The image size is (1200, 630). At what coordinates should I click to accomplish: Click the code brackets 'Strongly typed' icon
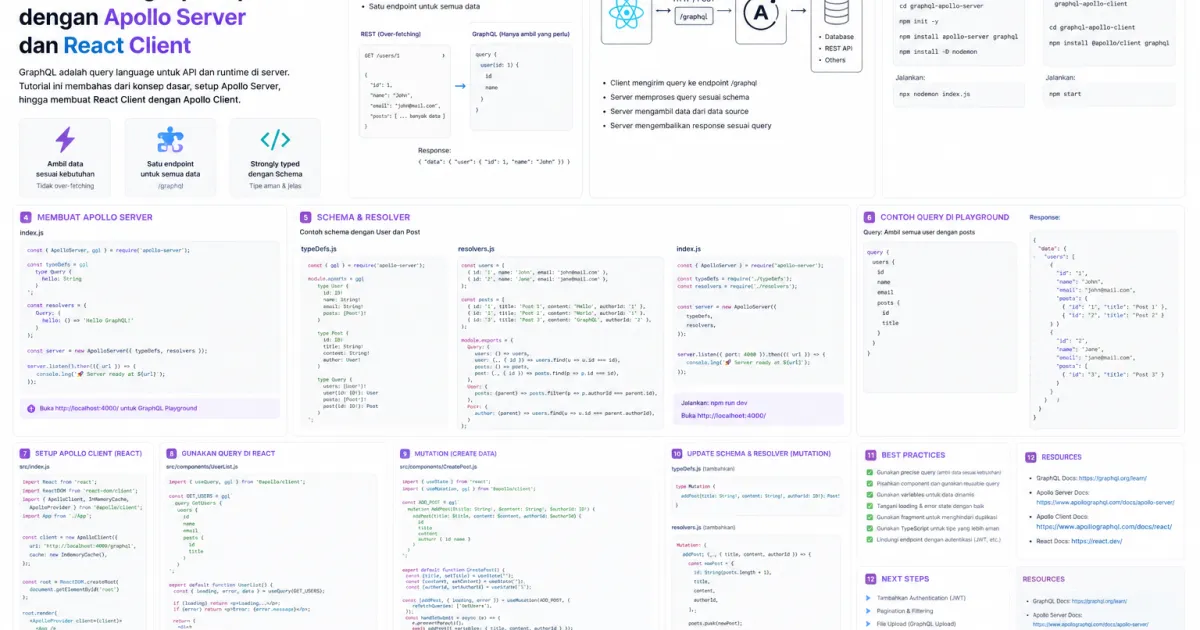275,139
